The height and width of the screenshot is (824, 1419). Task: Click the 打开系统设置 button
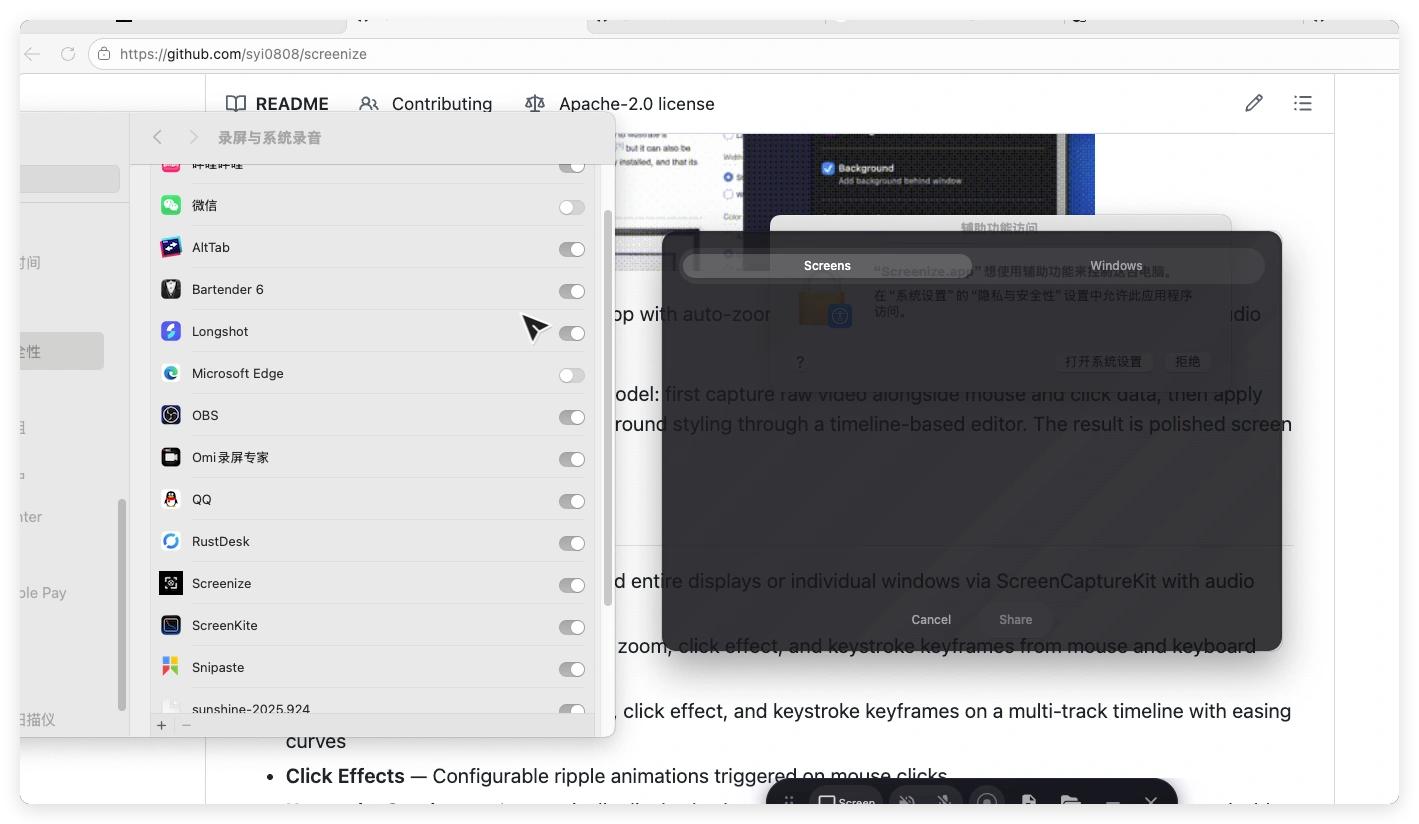(x=1102, y=362)
